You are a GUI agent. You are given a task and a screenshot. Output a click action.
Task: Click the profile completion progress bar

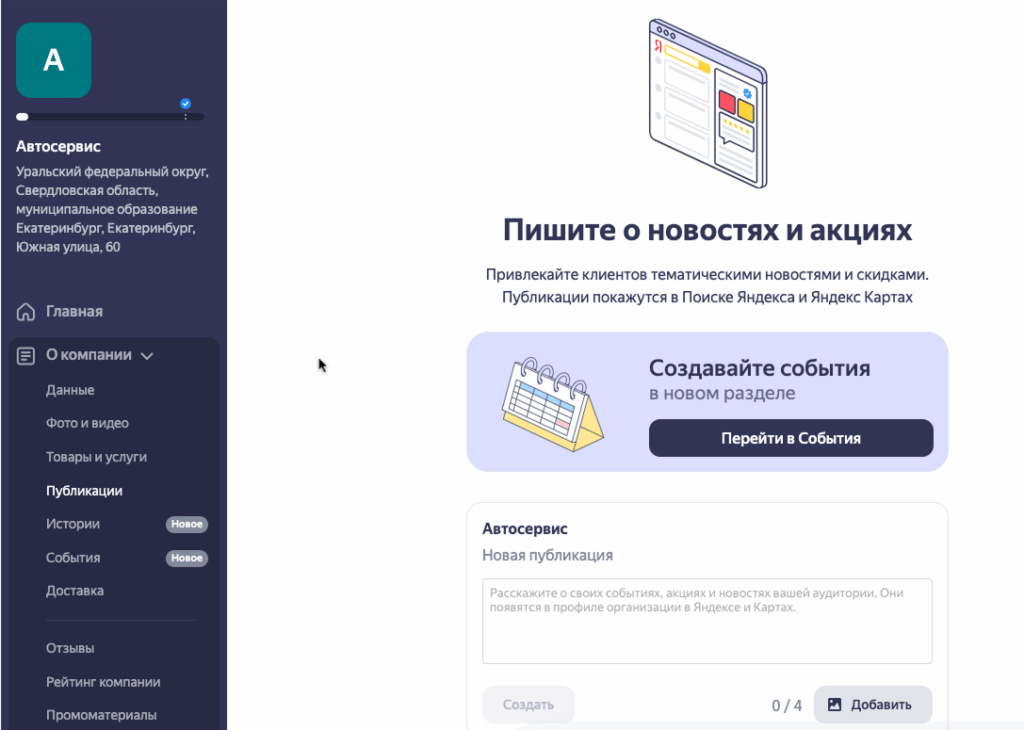pyautogui.click(x=110, y=117)
